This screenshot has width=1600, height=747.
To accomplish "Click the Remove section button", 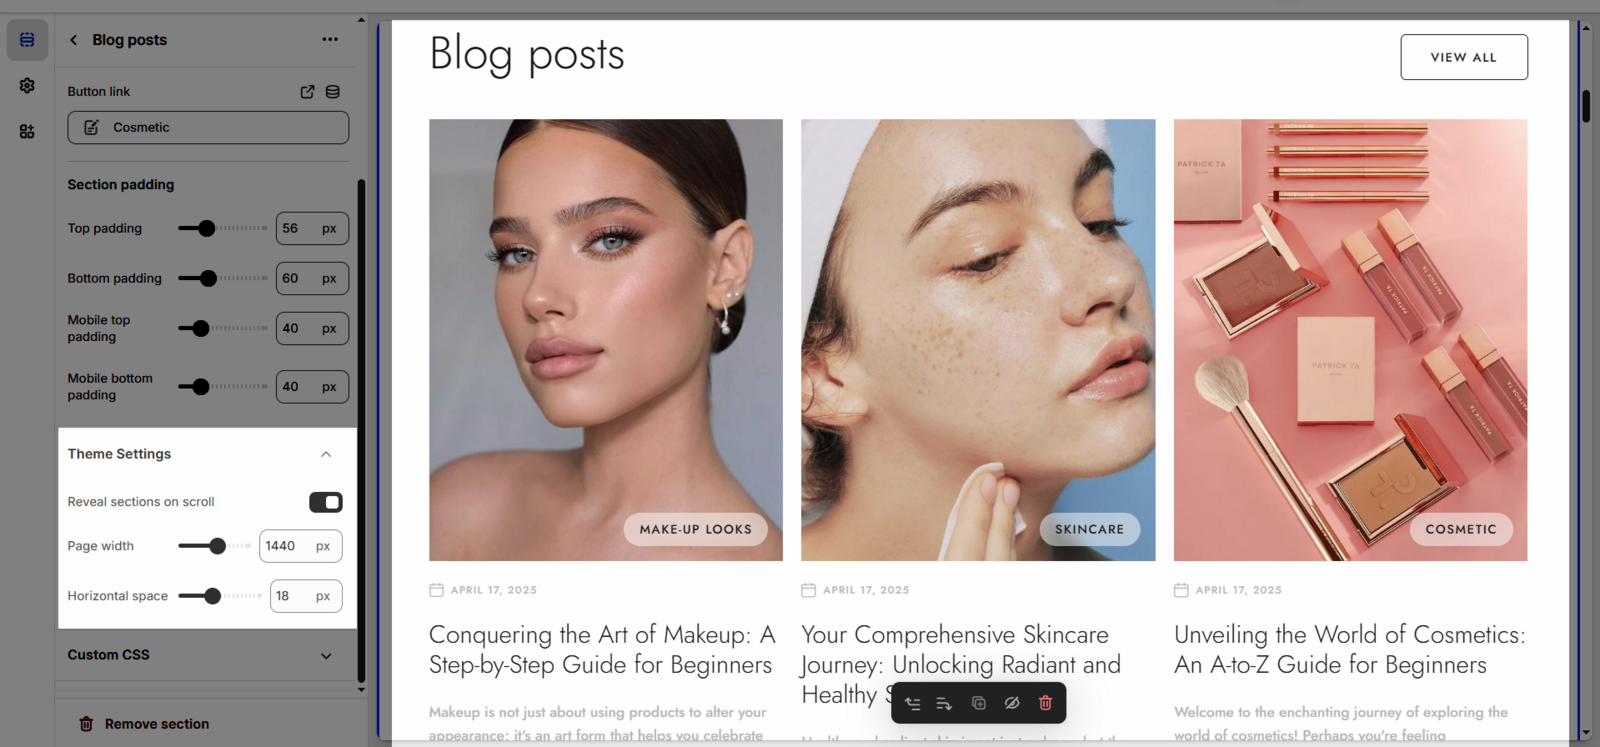I will pyautogui.click(x=144, y=724).
